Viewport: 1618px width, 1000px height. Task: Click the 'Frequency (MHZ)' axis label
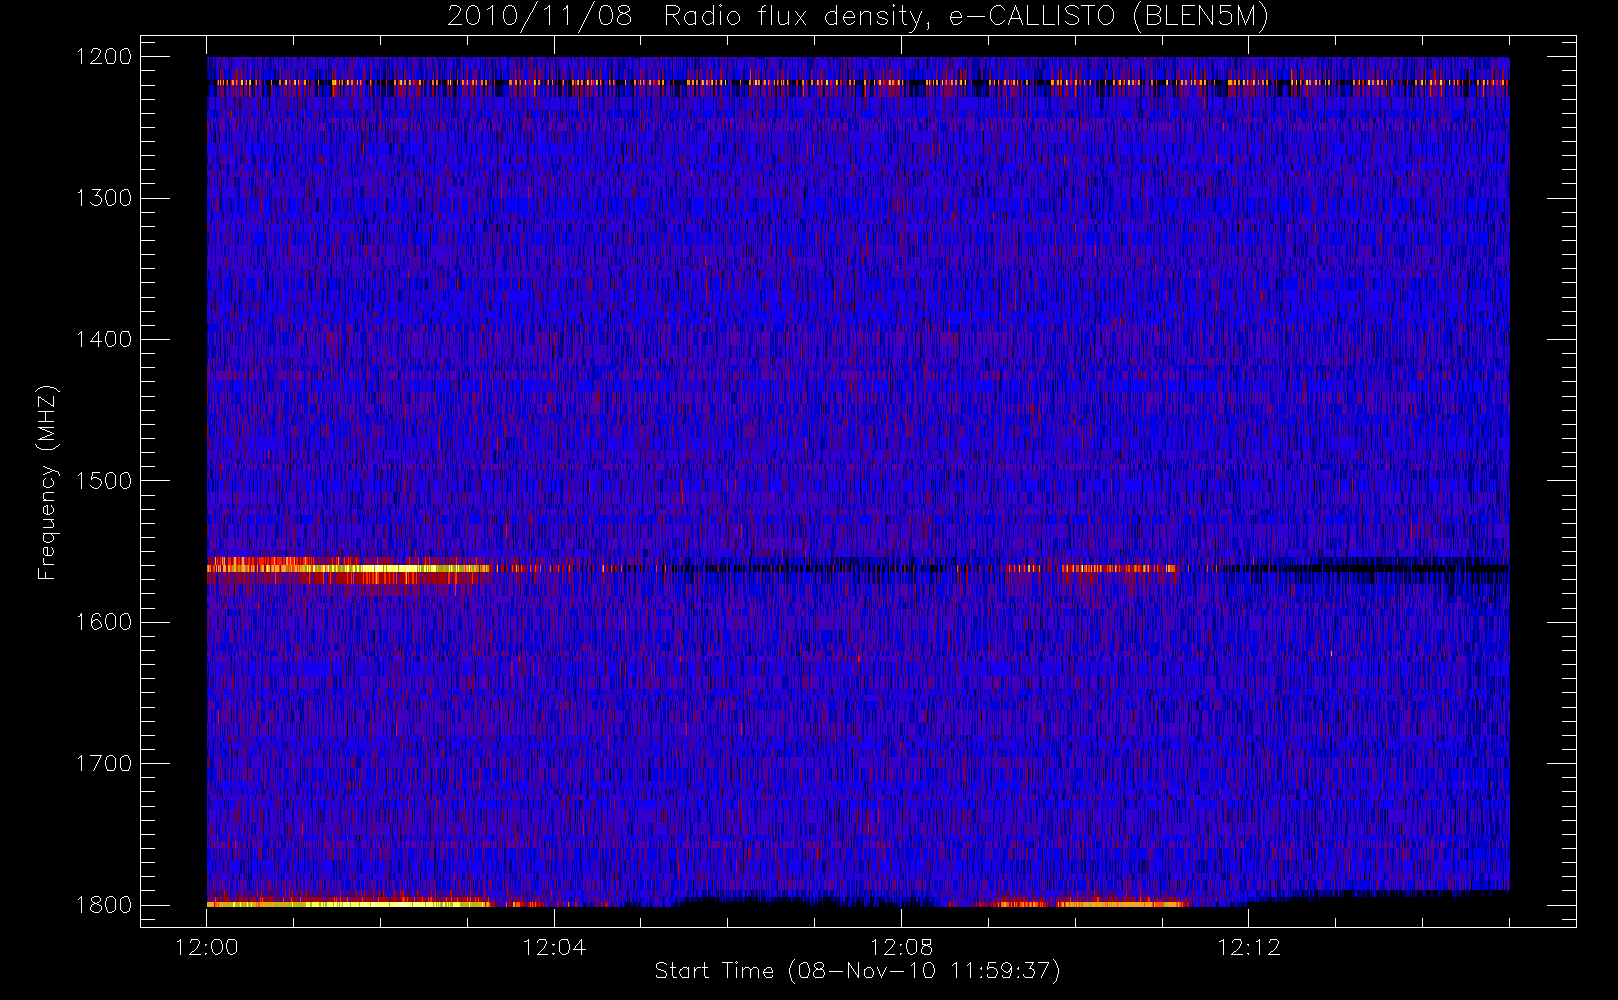coord(47,482)
